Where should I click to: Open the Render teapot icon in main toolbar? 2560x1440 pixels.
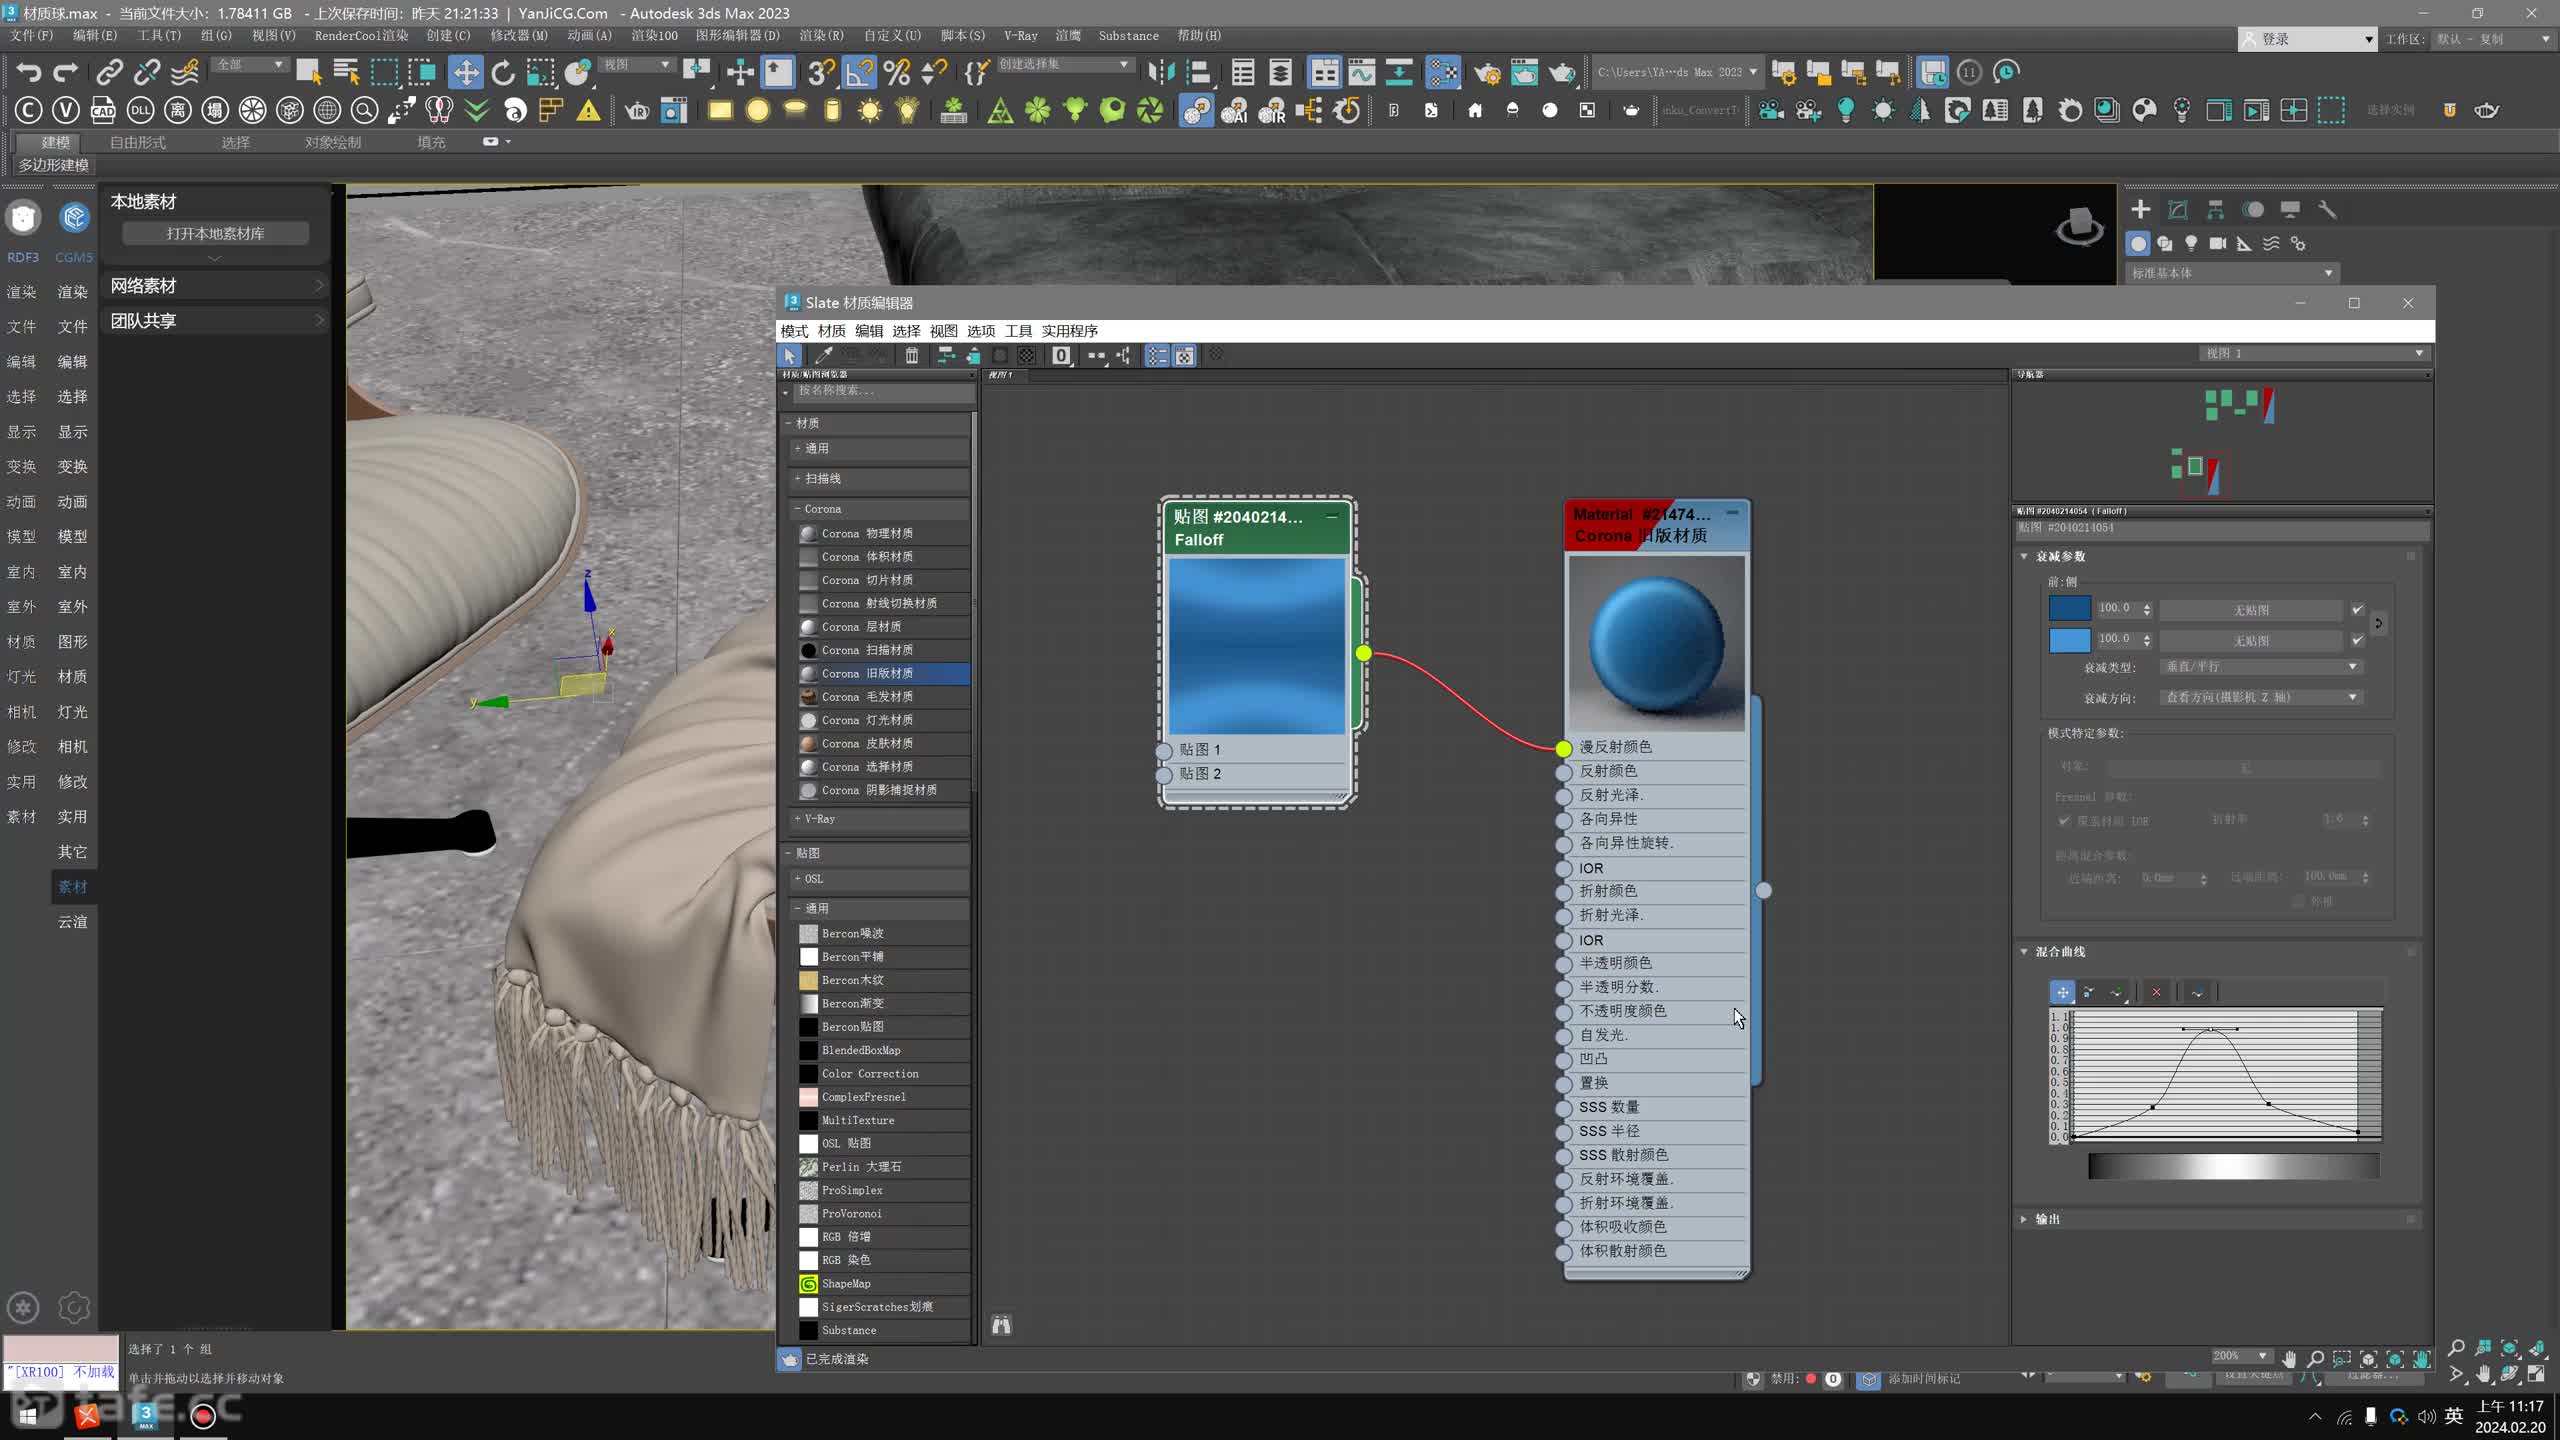1561,72
